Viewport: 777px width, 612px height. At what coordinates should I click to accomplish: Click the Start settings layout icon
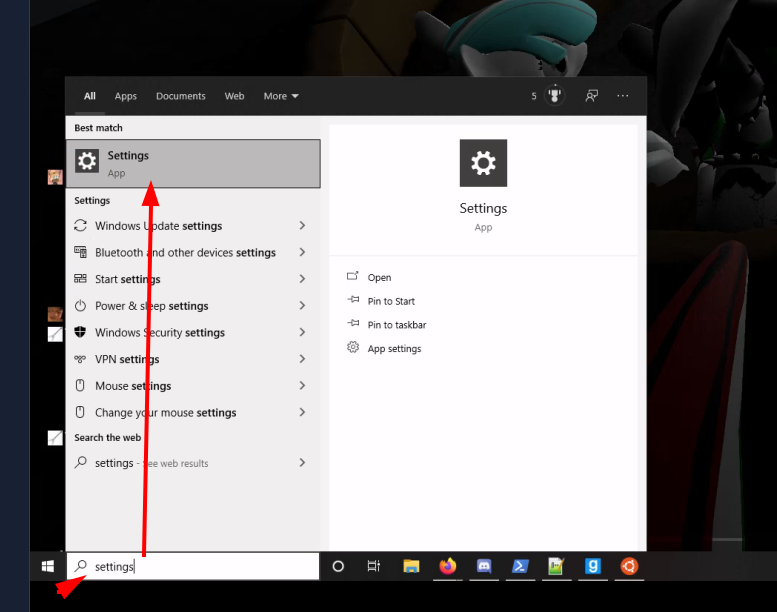pyautogui.click(x=80, y=278)
